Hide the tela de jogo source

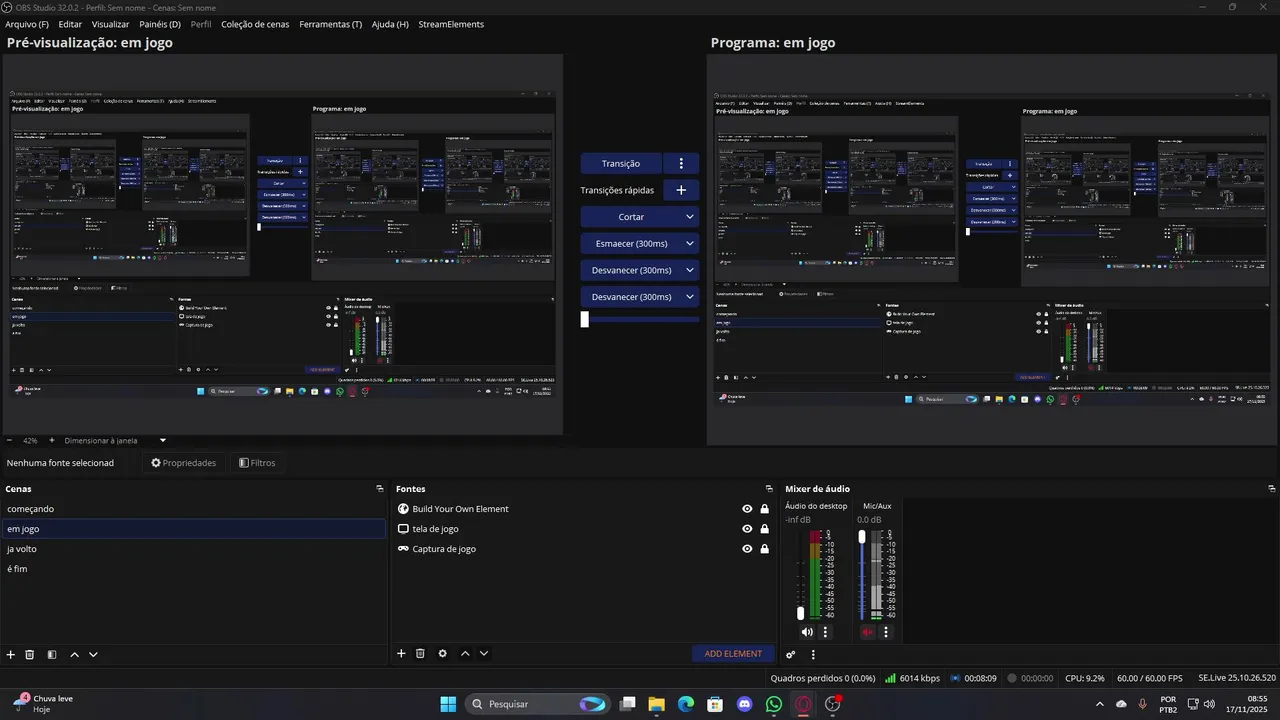(747, 529)
